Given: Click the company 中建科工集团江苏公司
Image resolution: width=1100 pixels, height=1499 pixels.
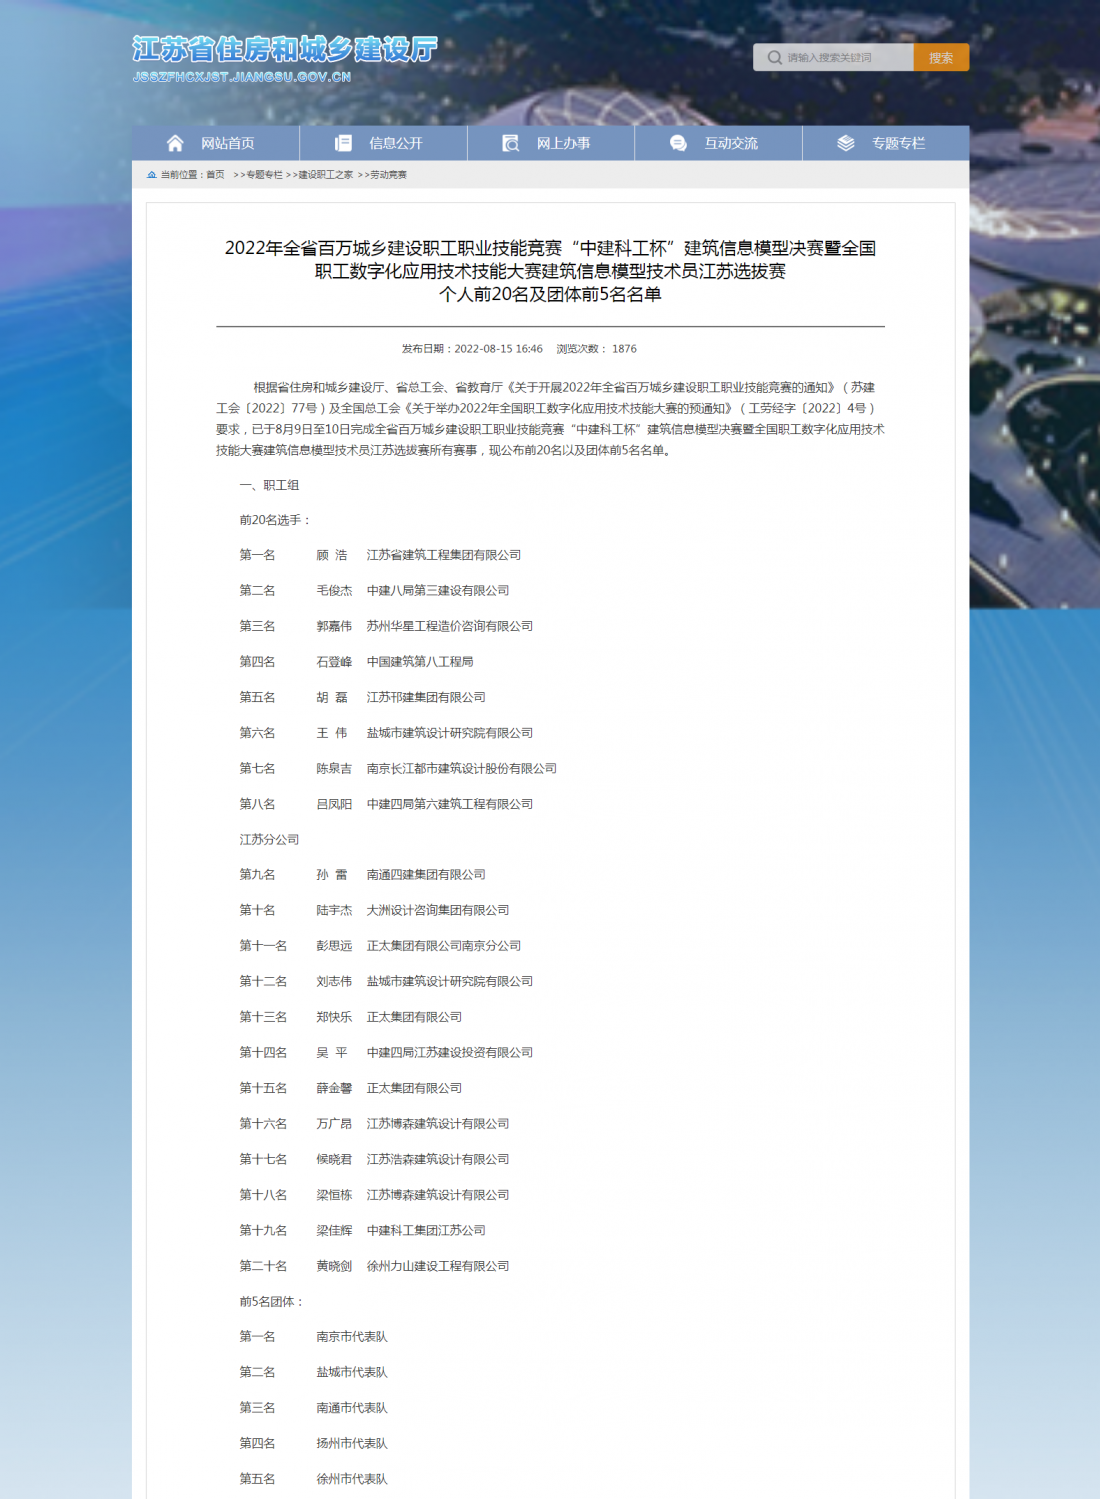Looking at the screenshot, I should pos(426,1231).
